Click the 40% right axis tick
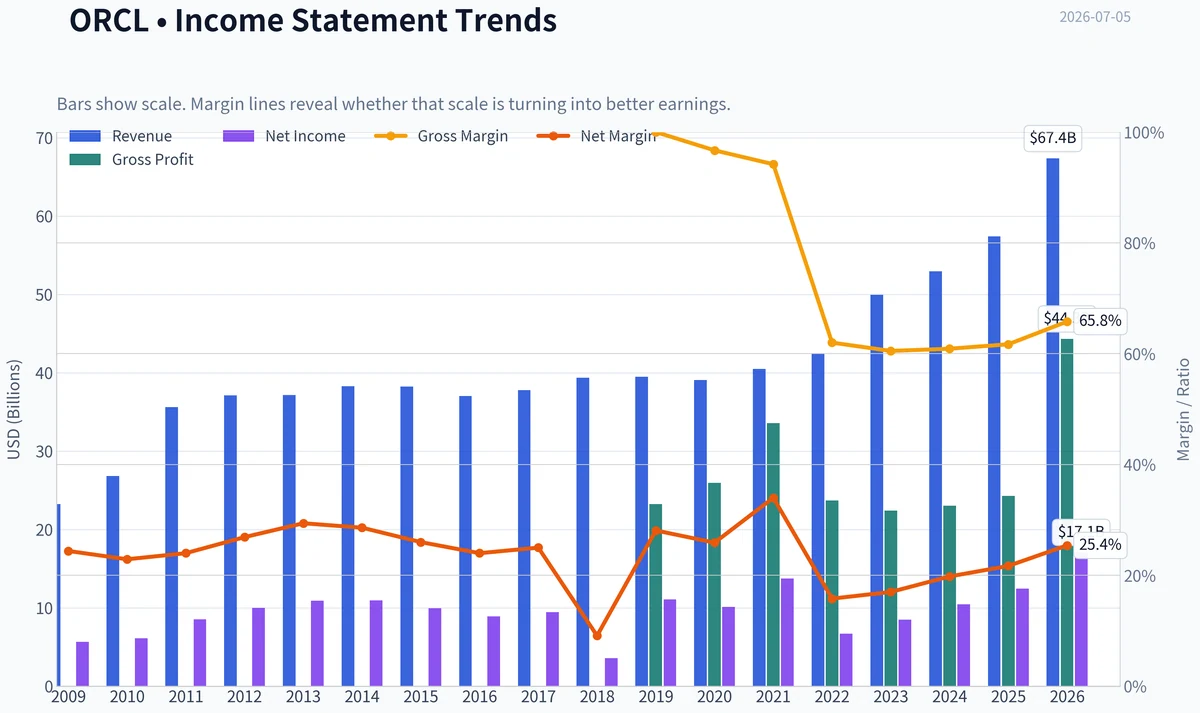 (1141, 465)
